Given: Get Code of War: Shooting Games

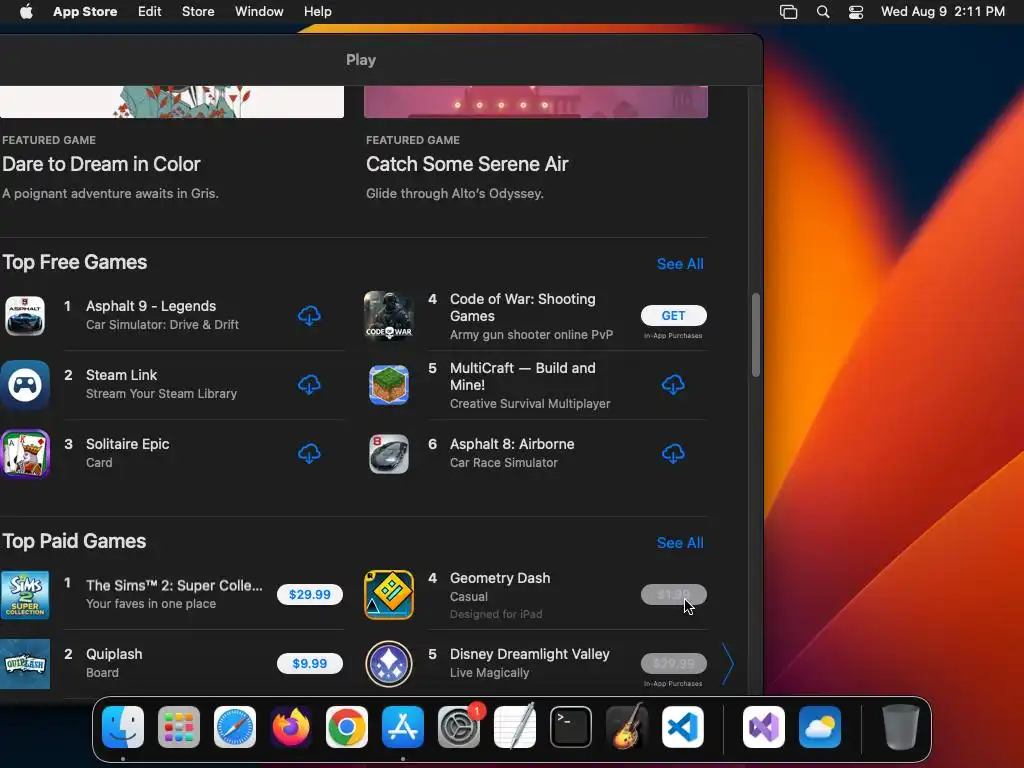Looking at the screenshot, I should [673, 315].
